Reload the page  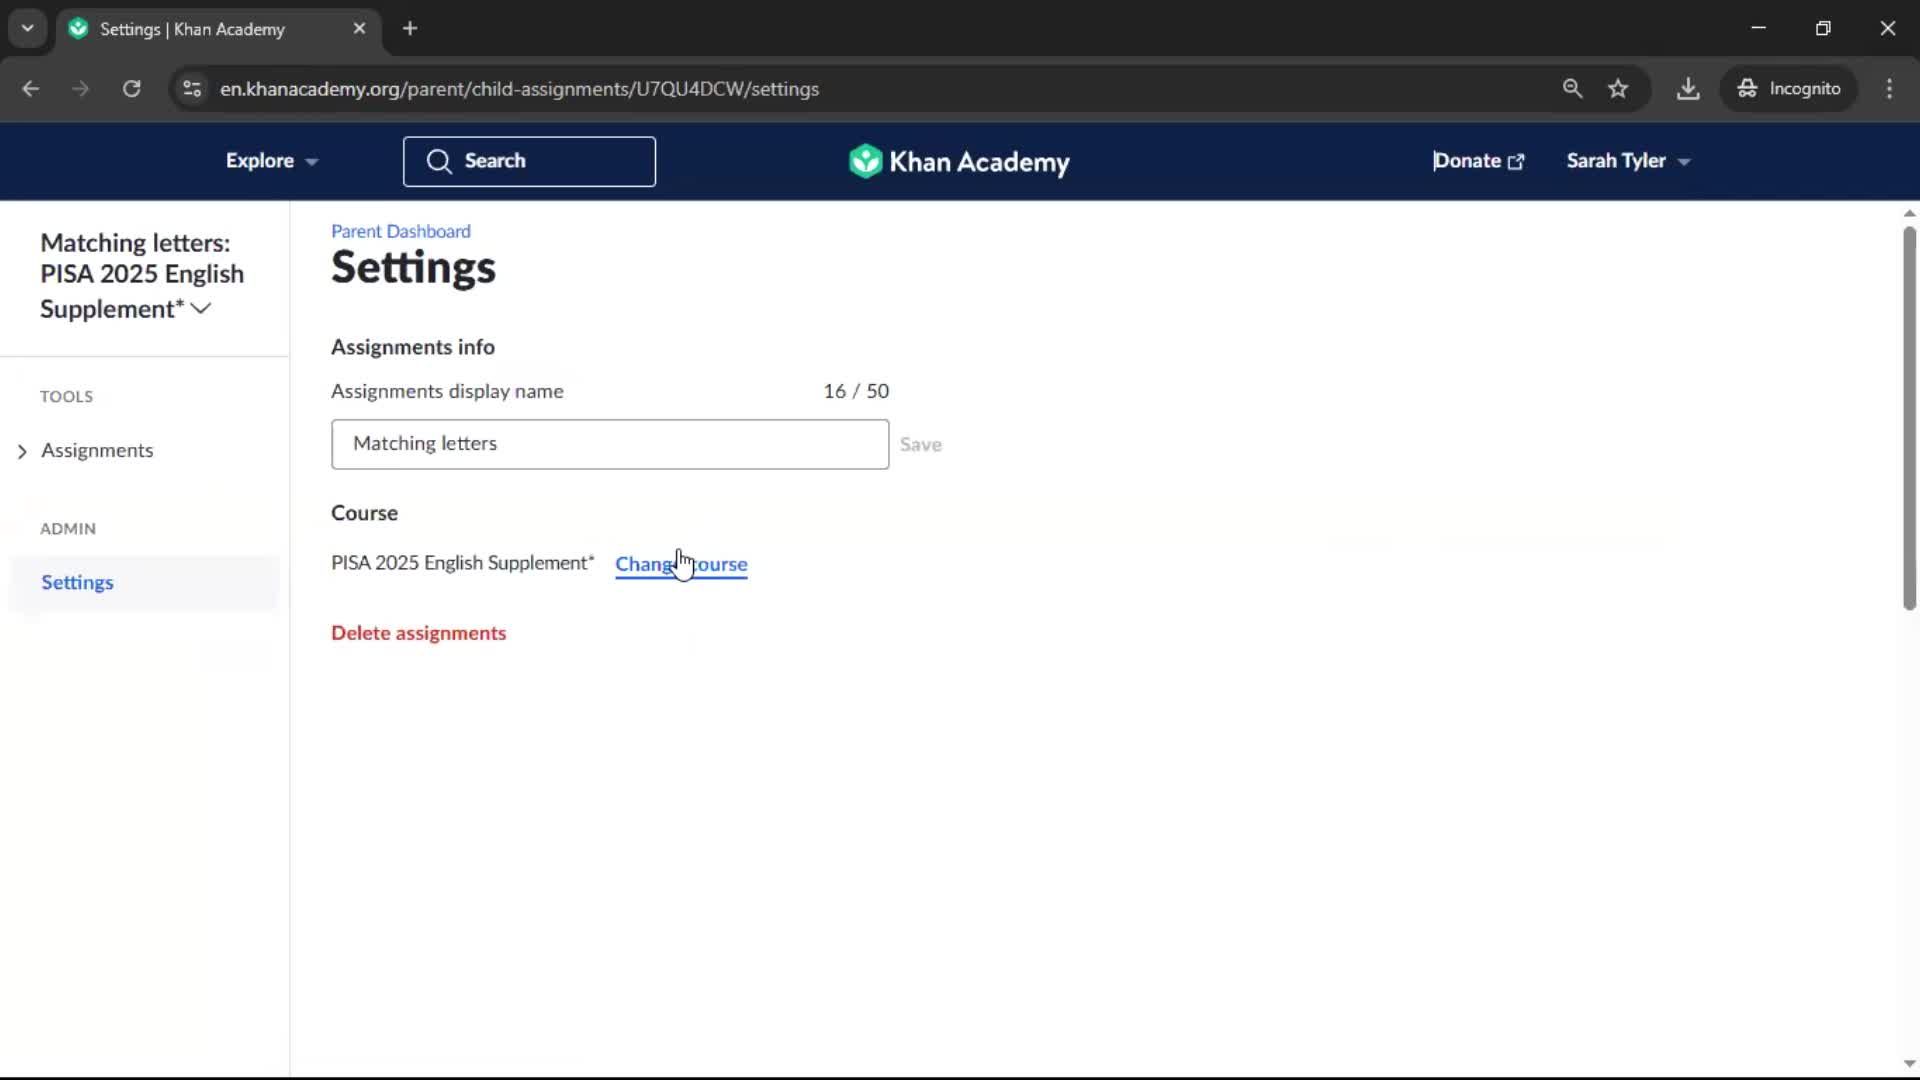pyautogui.click(x=131, y=89)
